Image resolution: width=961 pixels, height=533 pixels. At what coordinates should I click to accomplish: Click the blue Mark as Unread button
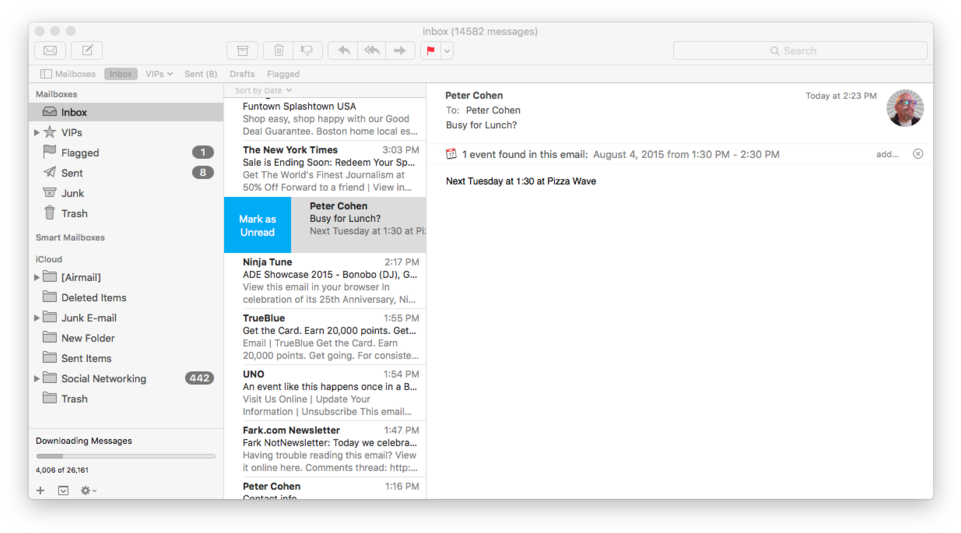pos(257,226)
